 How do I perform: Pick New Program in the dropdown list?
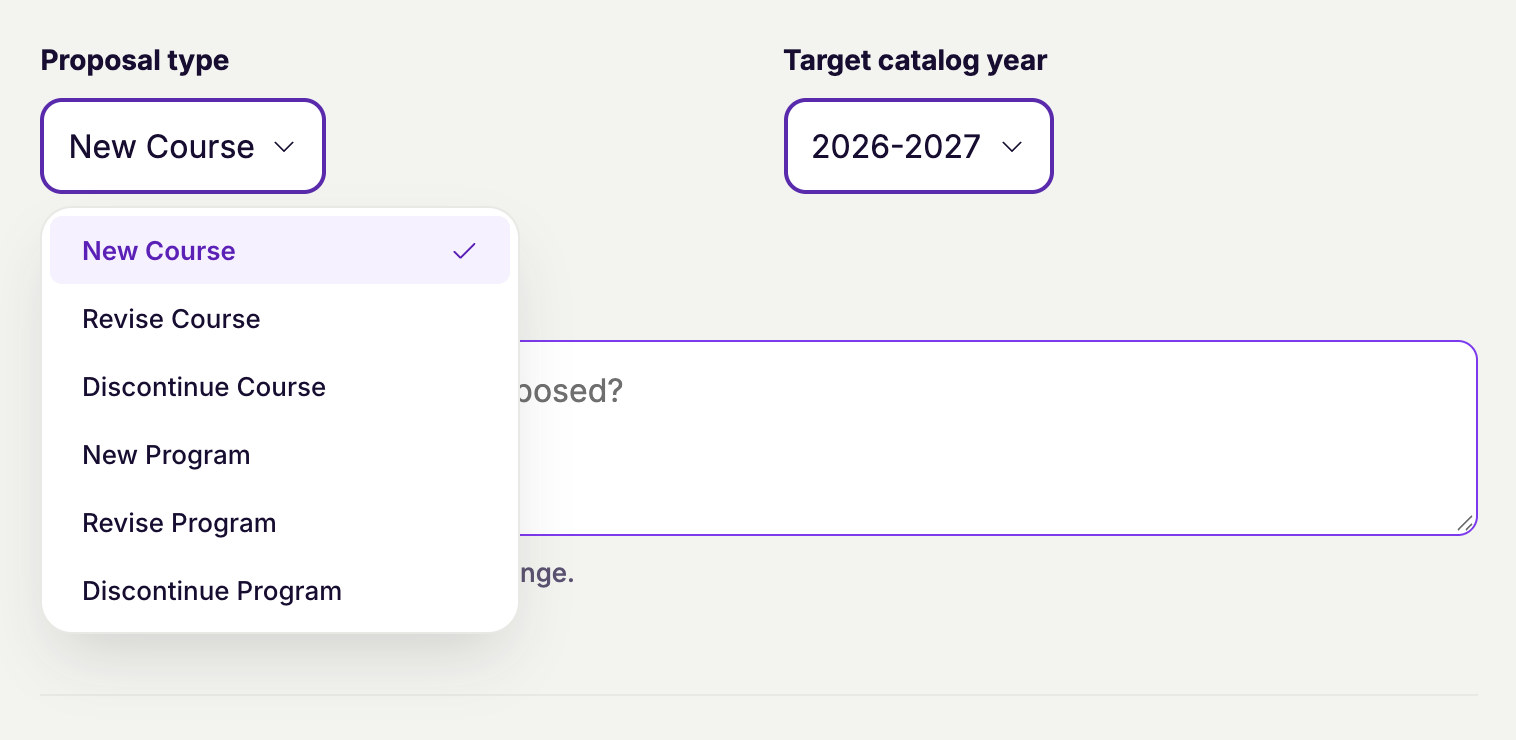280,455
